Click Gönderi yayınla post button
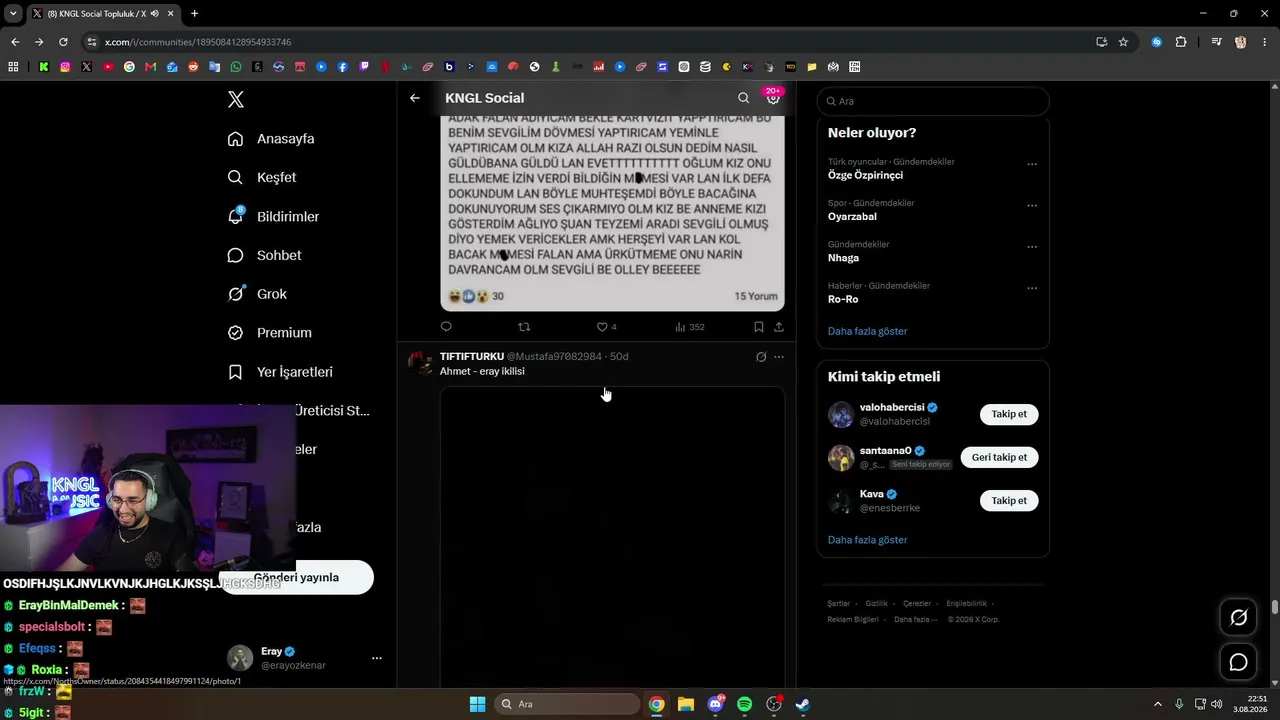 click(x=297, y=577)
